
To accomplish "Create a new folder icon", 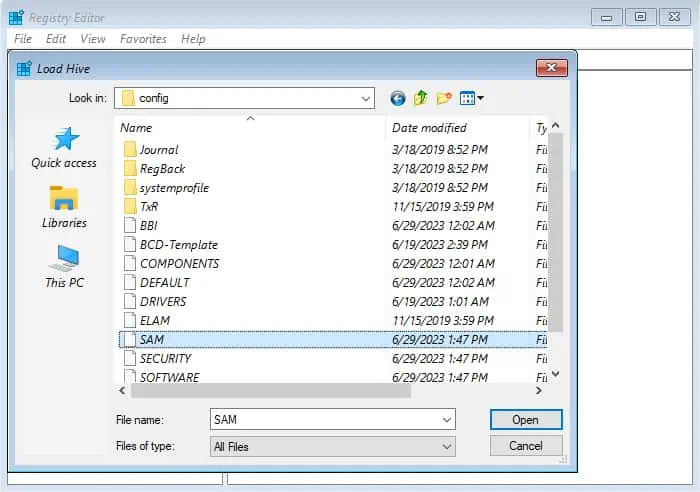I will (444, 98).
